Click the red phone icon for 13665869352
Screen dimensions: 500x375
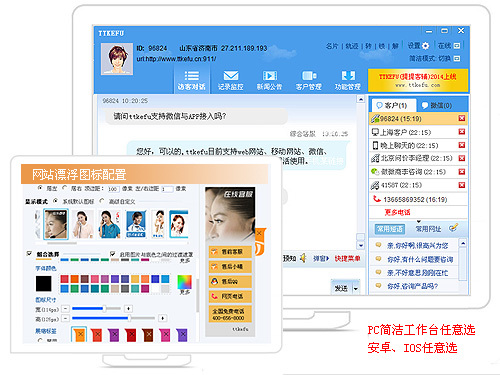[x=377, y=199]
